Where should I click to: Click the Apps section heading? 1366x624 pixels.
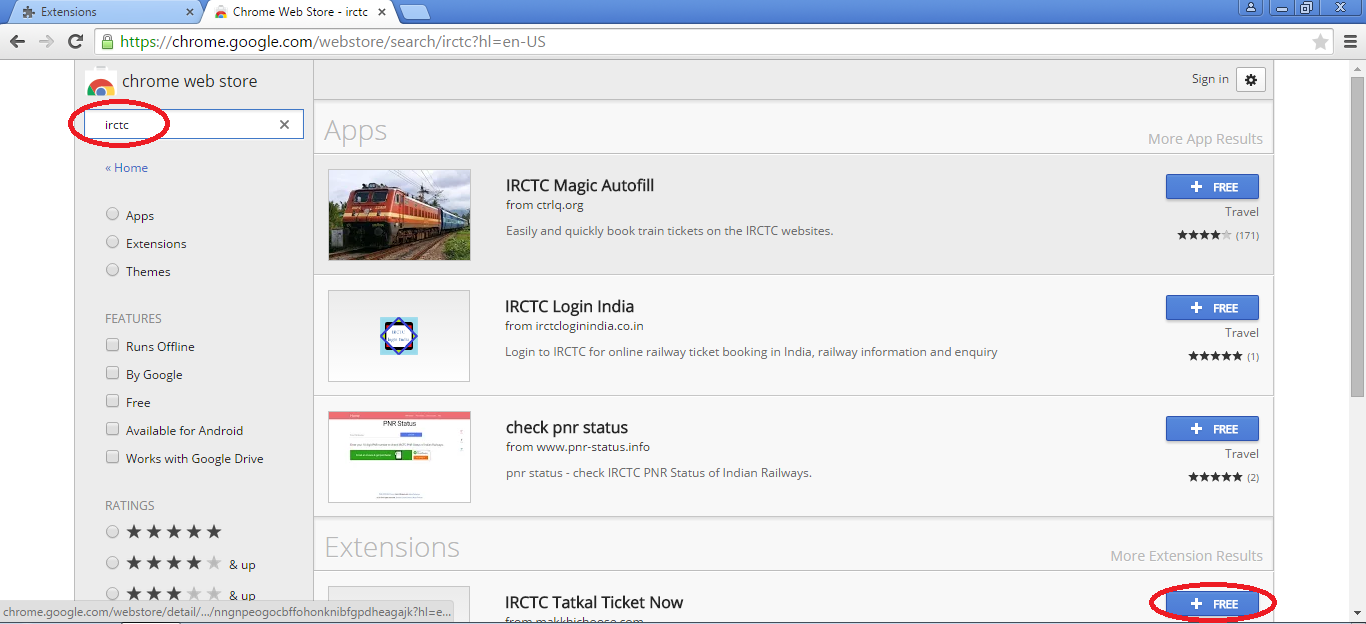(x=356, y=131)
